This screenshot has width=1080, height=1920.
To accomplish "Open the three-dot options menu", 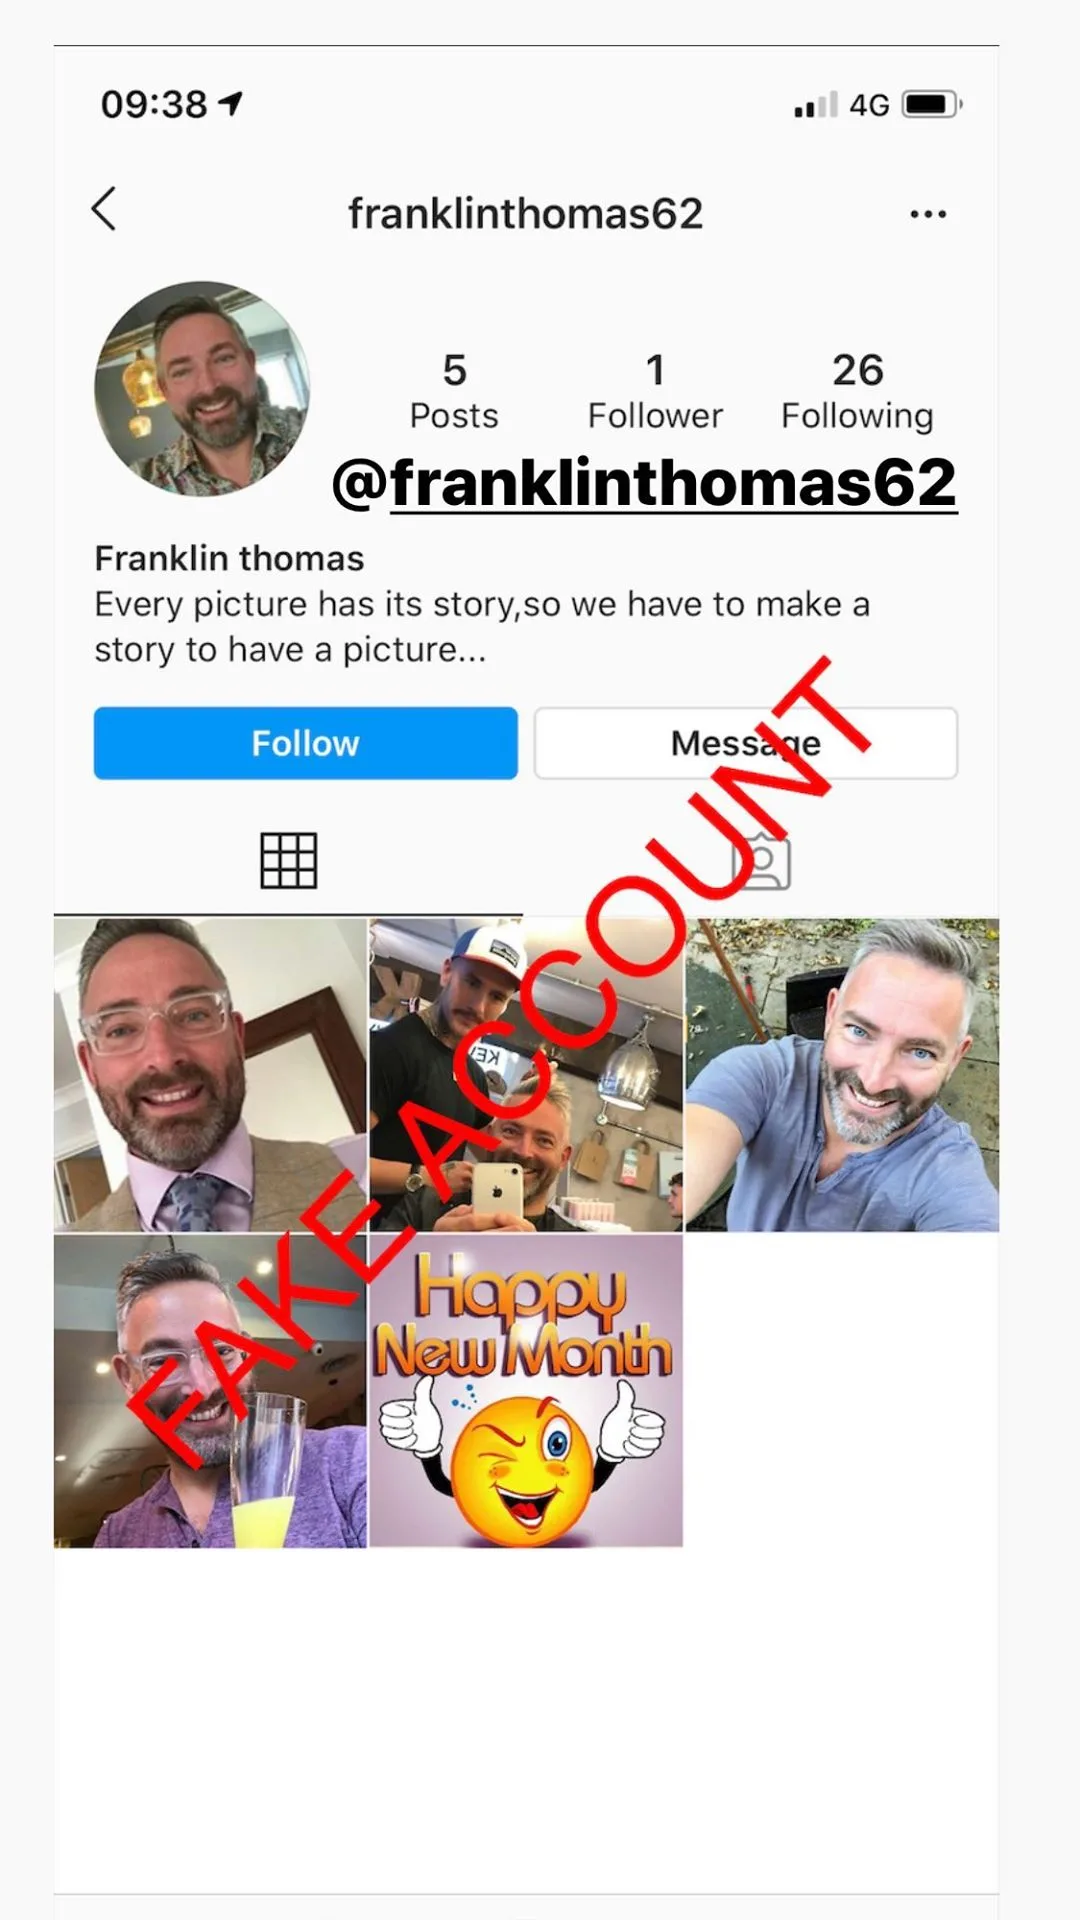I will [x=928, y=214].
